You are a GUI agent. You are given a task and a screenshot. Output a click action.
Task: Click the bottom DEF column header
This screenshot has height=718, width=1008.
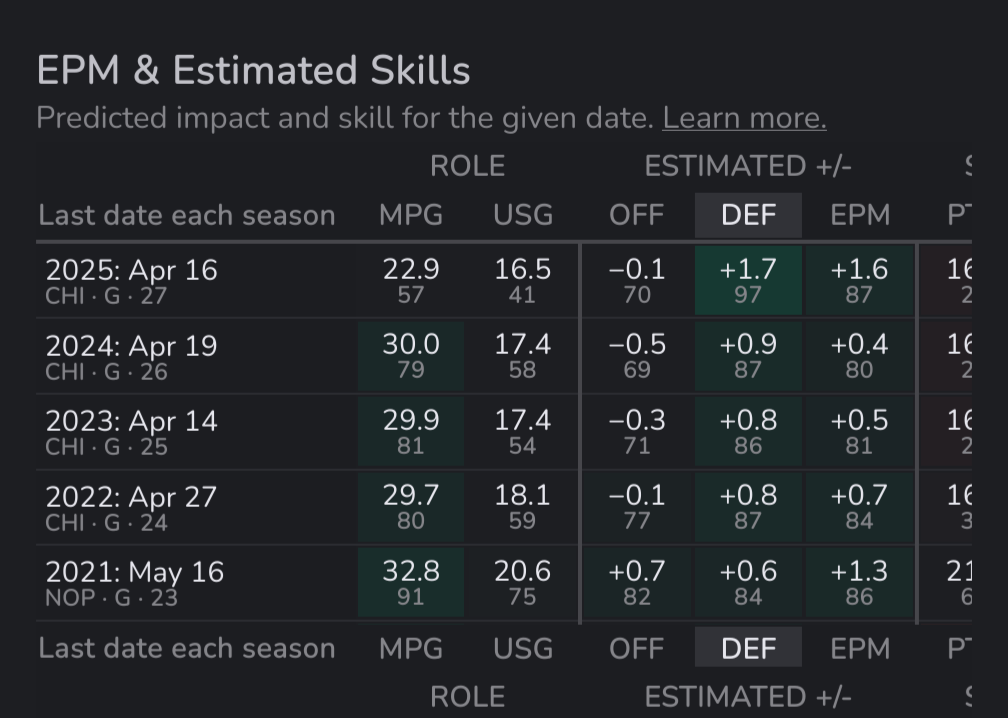point(748,648)
